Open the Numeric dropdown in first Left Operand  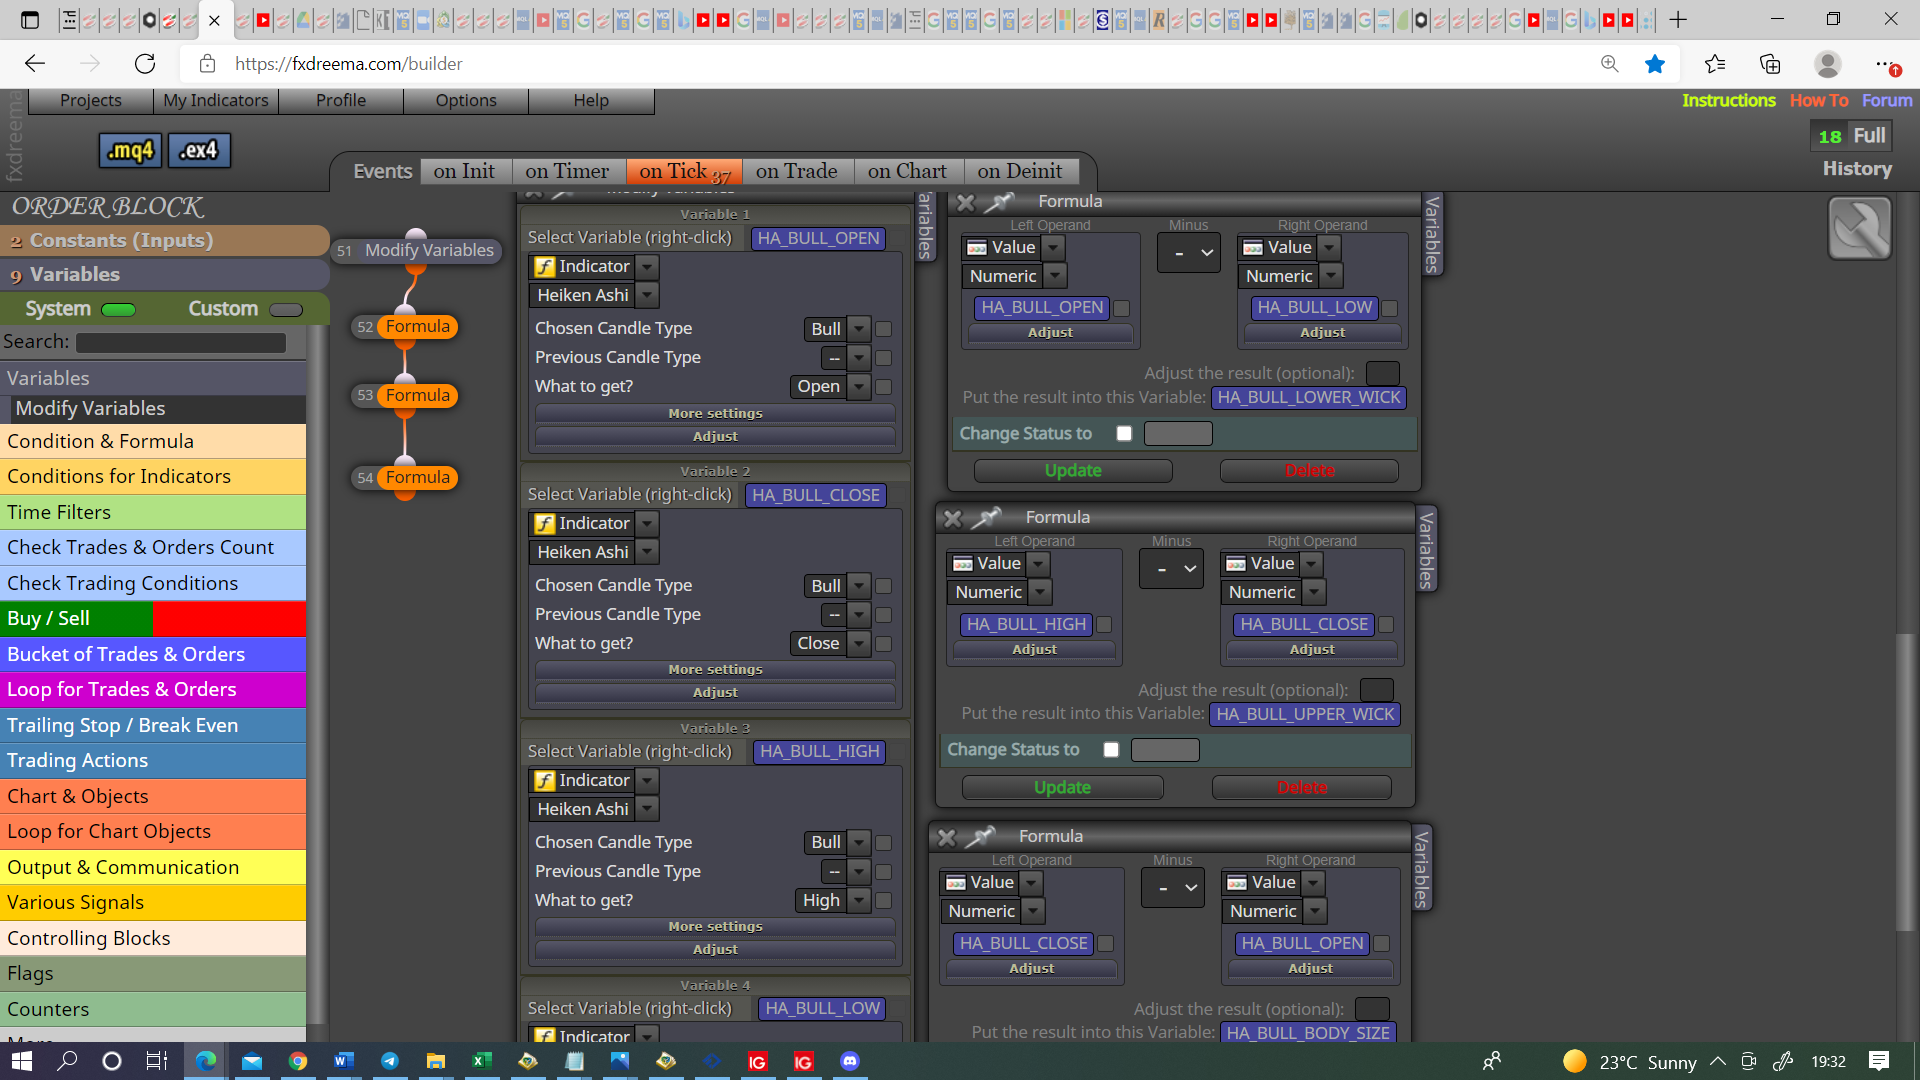tap(1056, 276)
